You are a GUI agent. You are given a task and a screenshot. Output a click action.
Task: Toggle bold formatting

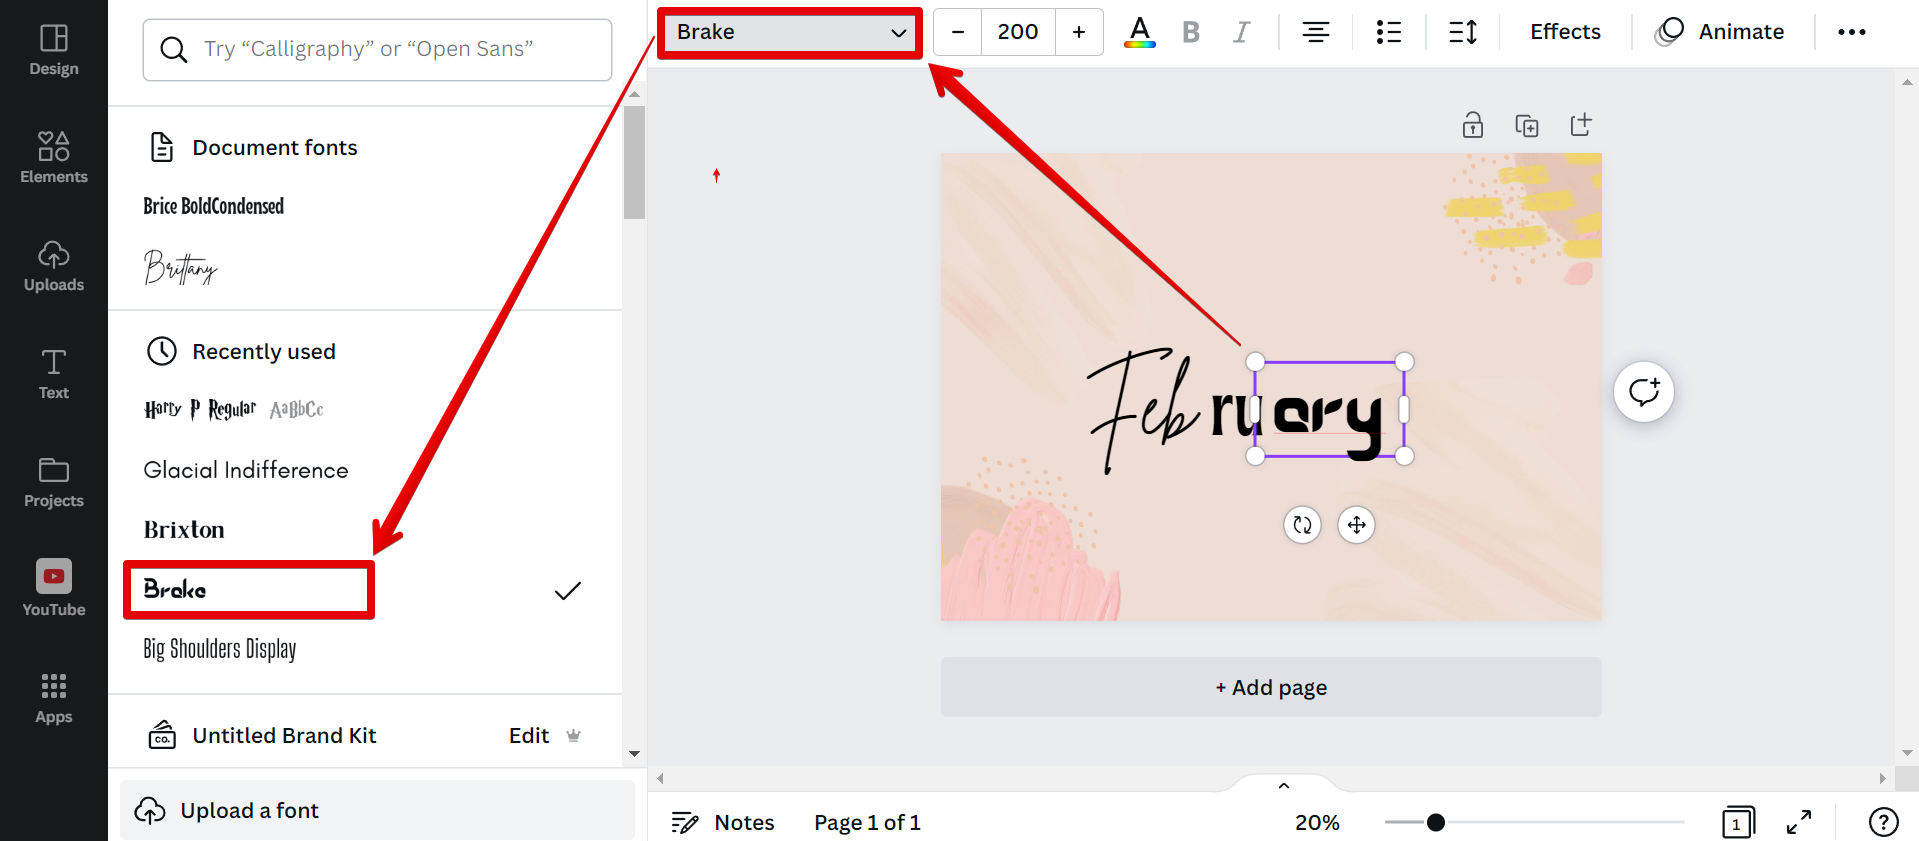pyautogui.click(x=1191, y=32)
